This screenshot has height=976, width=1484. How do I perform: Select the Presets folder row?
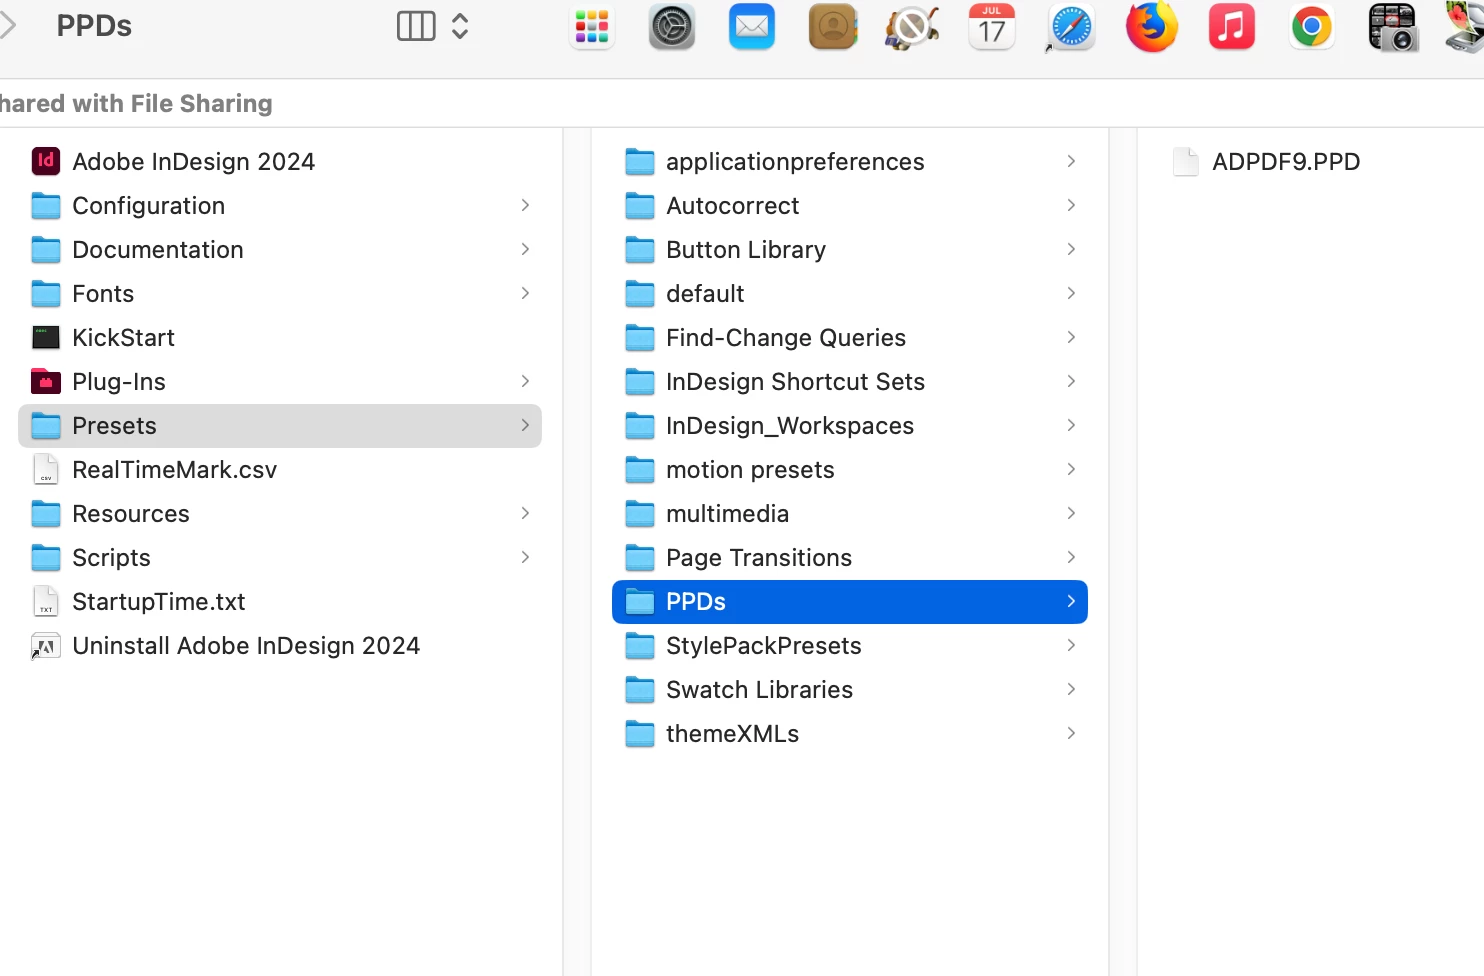click(280, 426)
